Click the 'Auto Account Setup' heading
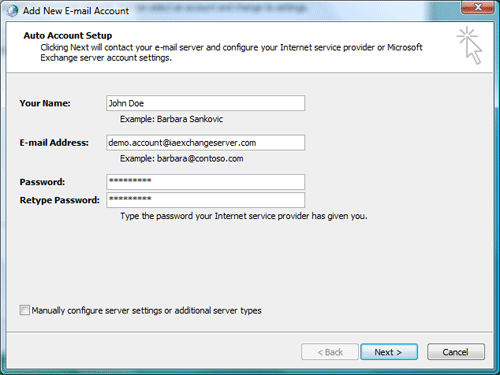Screen dimensions: 500x375 pos(68,36)
